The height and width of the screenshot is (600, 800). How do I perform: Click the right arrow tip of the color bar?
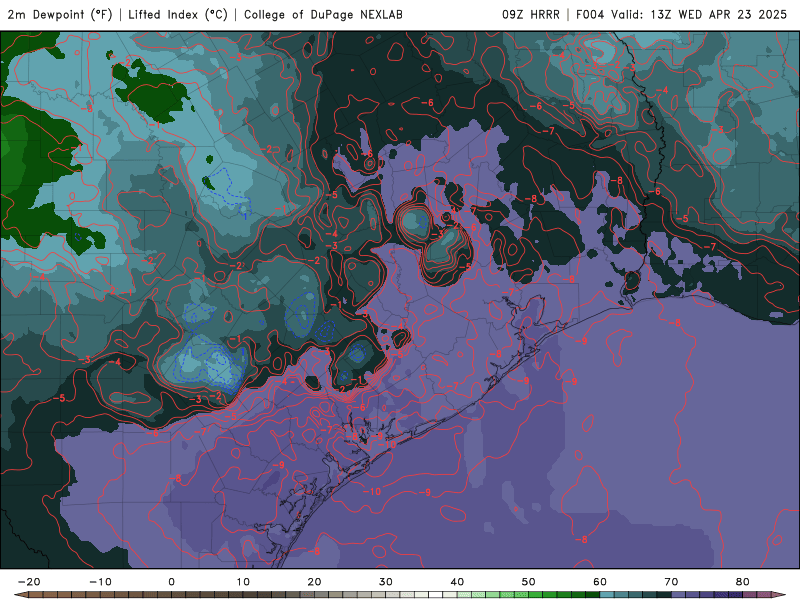[780, 595]
